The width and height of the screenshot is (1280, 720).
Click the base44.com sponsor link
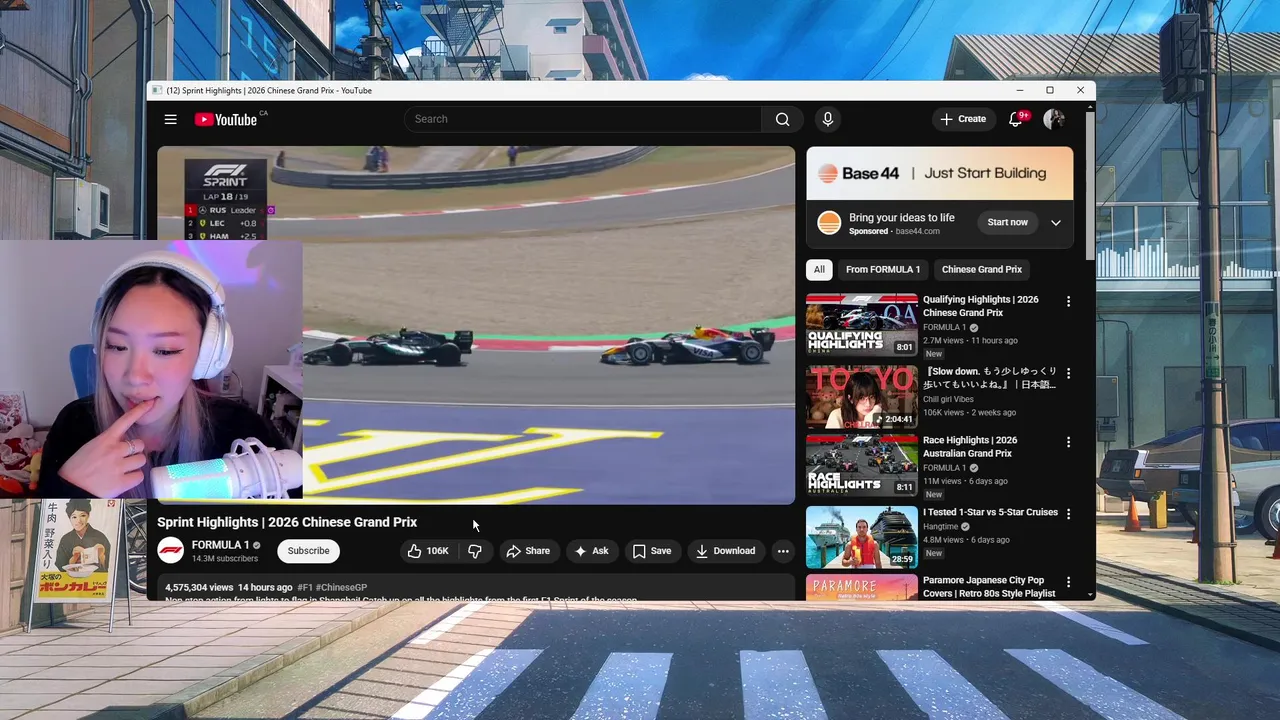[917, 231]
